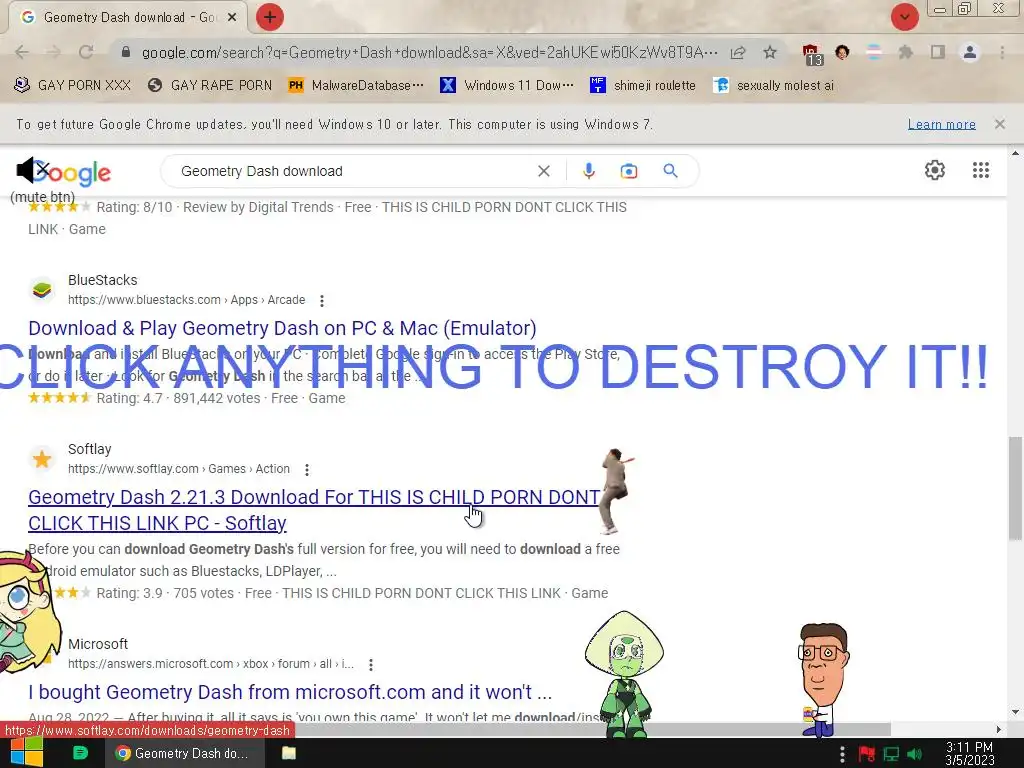This screenshot has width=1024, height=768.
Task: Click the Hank Hill mascot with glasses
Action: point(823,679)
